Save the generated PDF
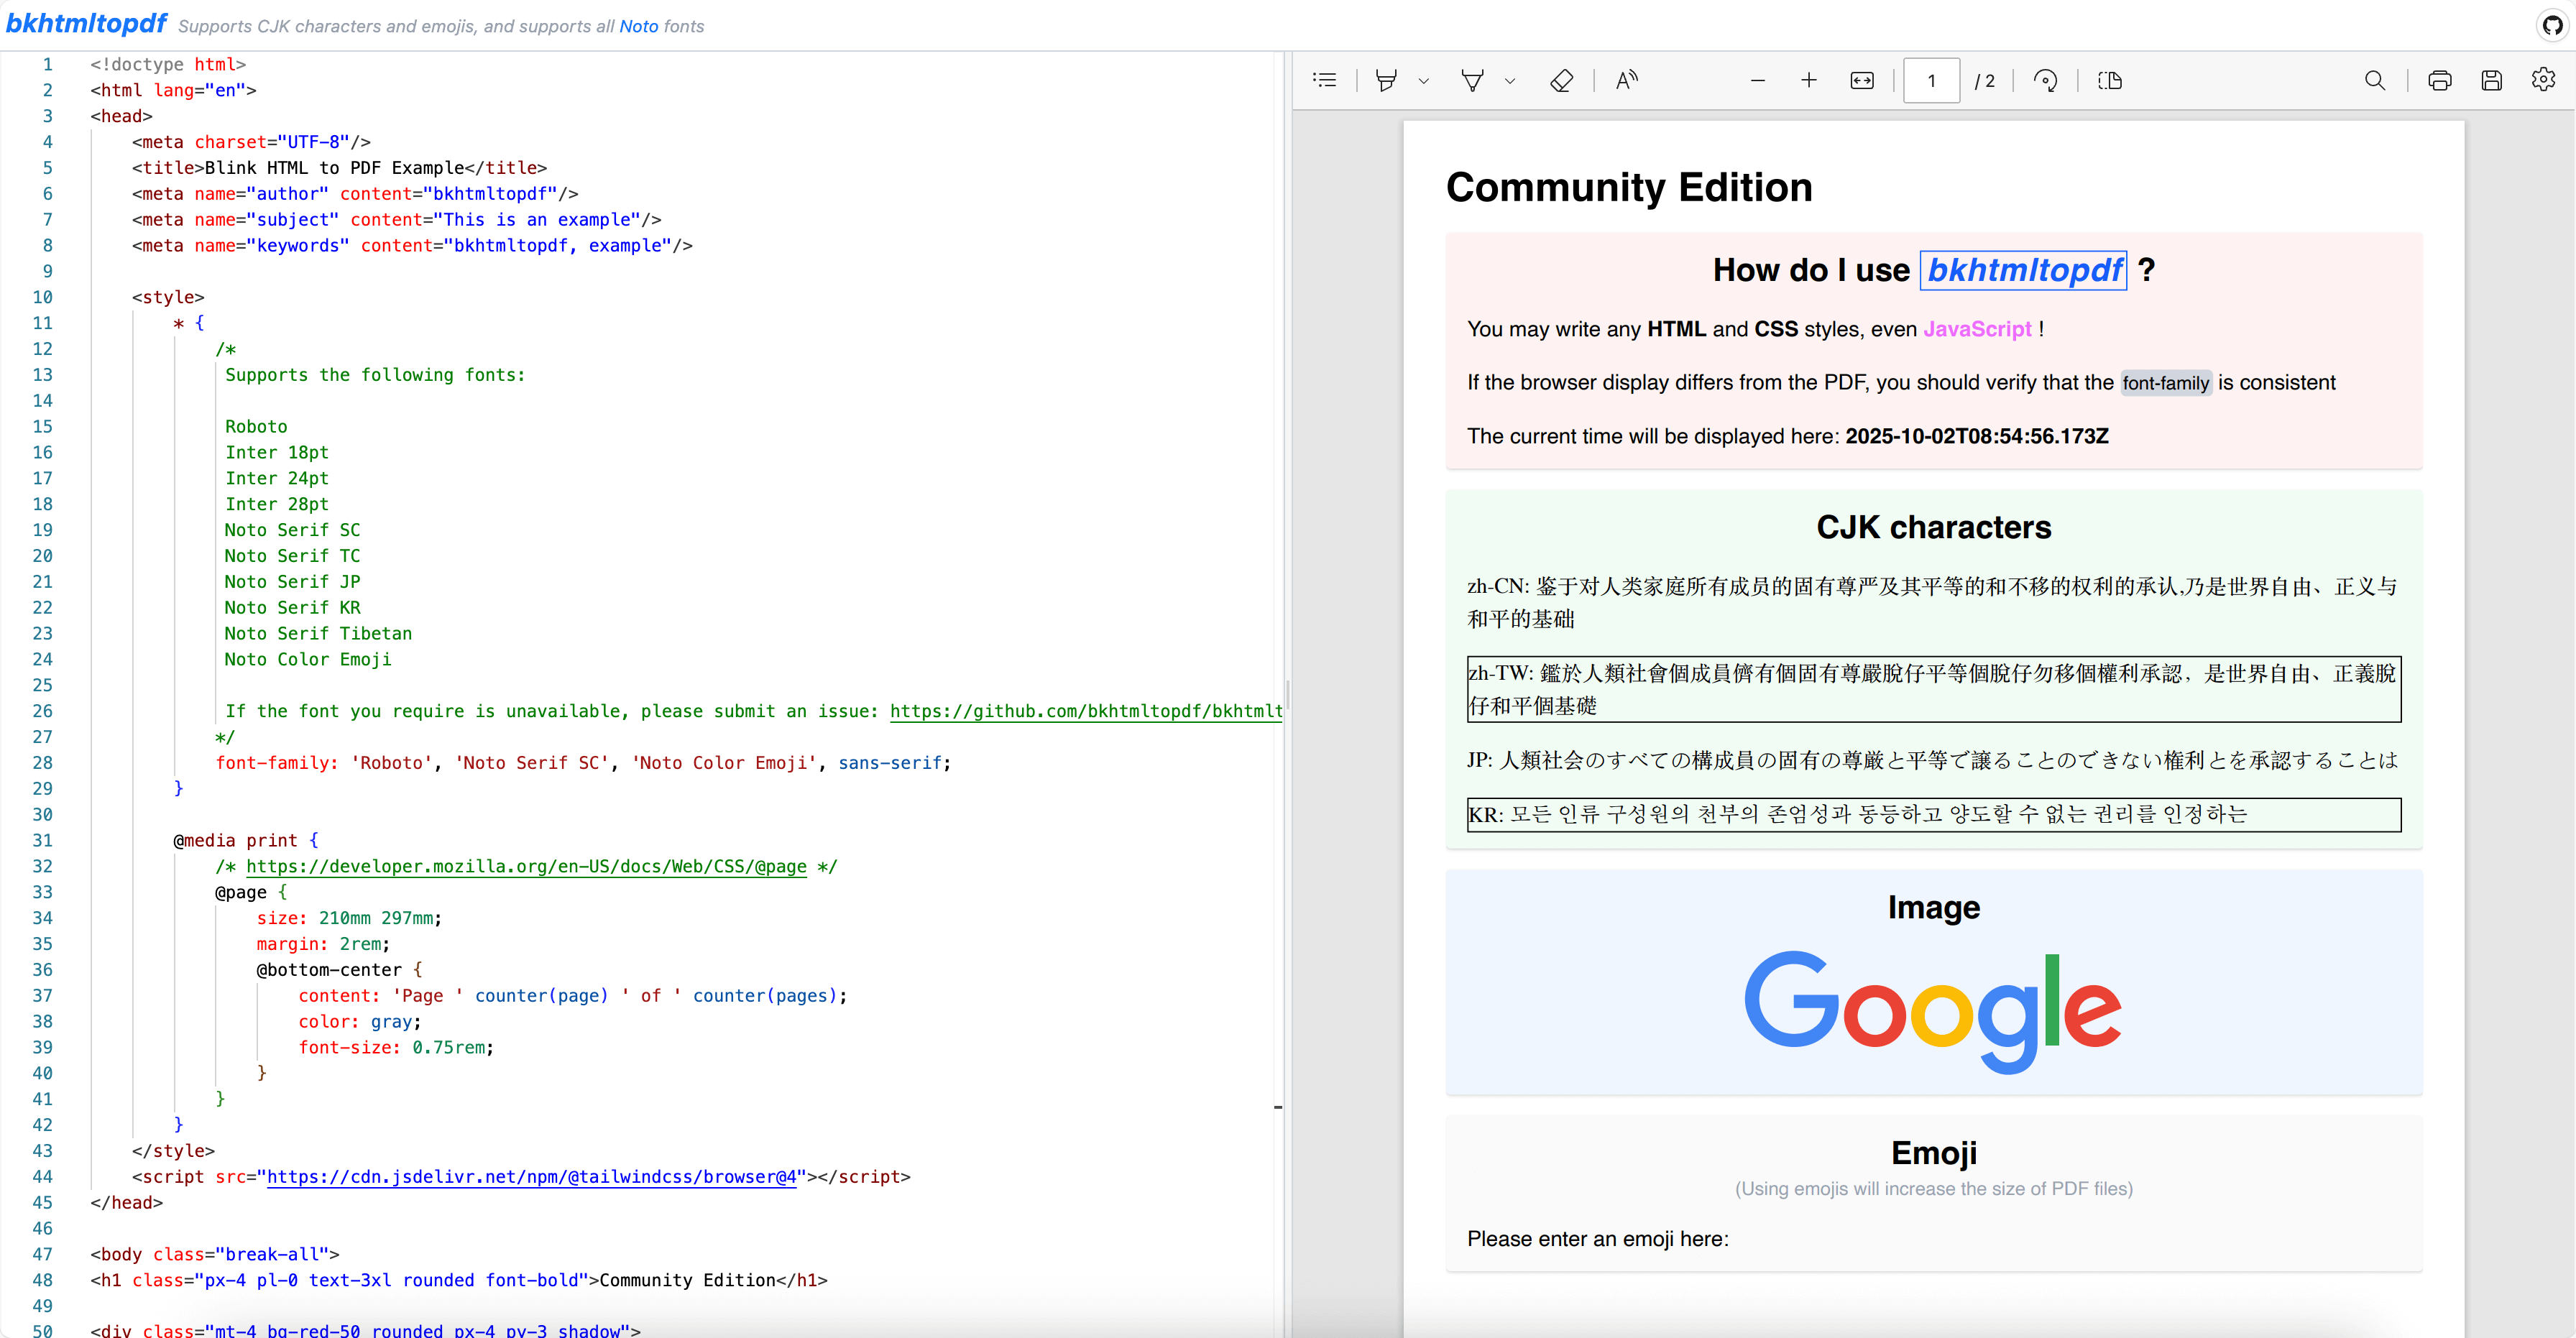This screenshot has height=1338, width=2576. pyautogui.click(x=2491, y=80)
